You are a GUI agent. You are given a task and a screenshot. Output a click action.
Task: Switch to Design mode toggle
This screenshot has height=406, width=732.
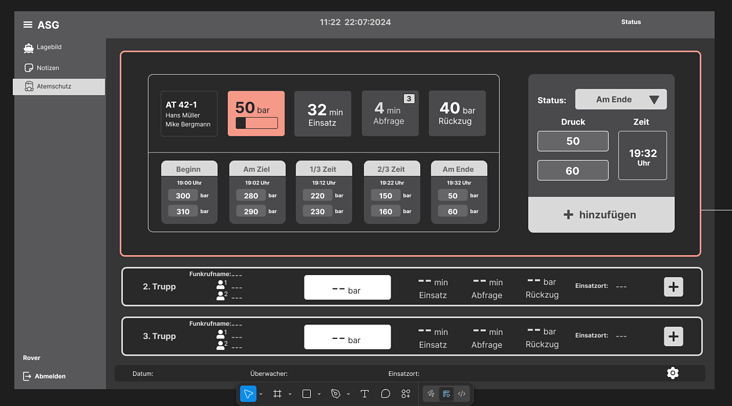(x=446, y=394)
